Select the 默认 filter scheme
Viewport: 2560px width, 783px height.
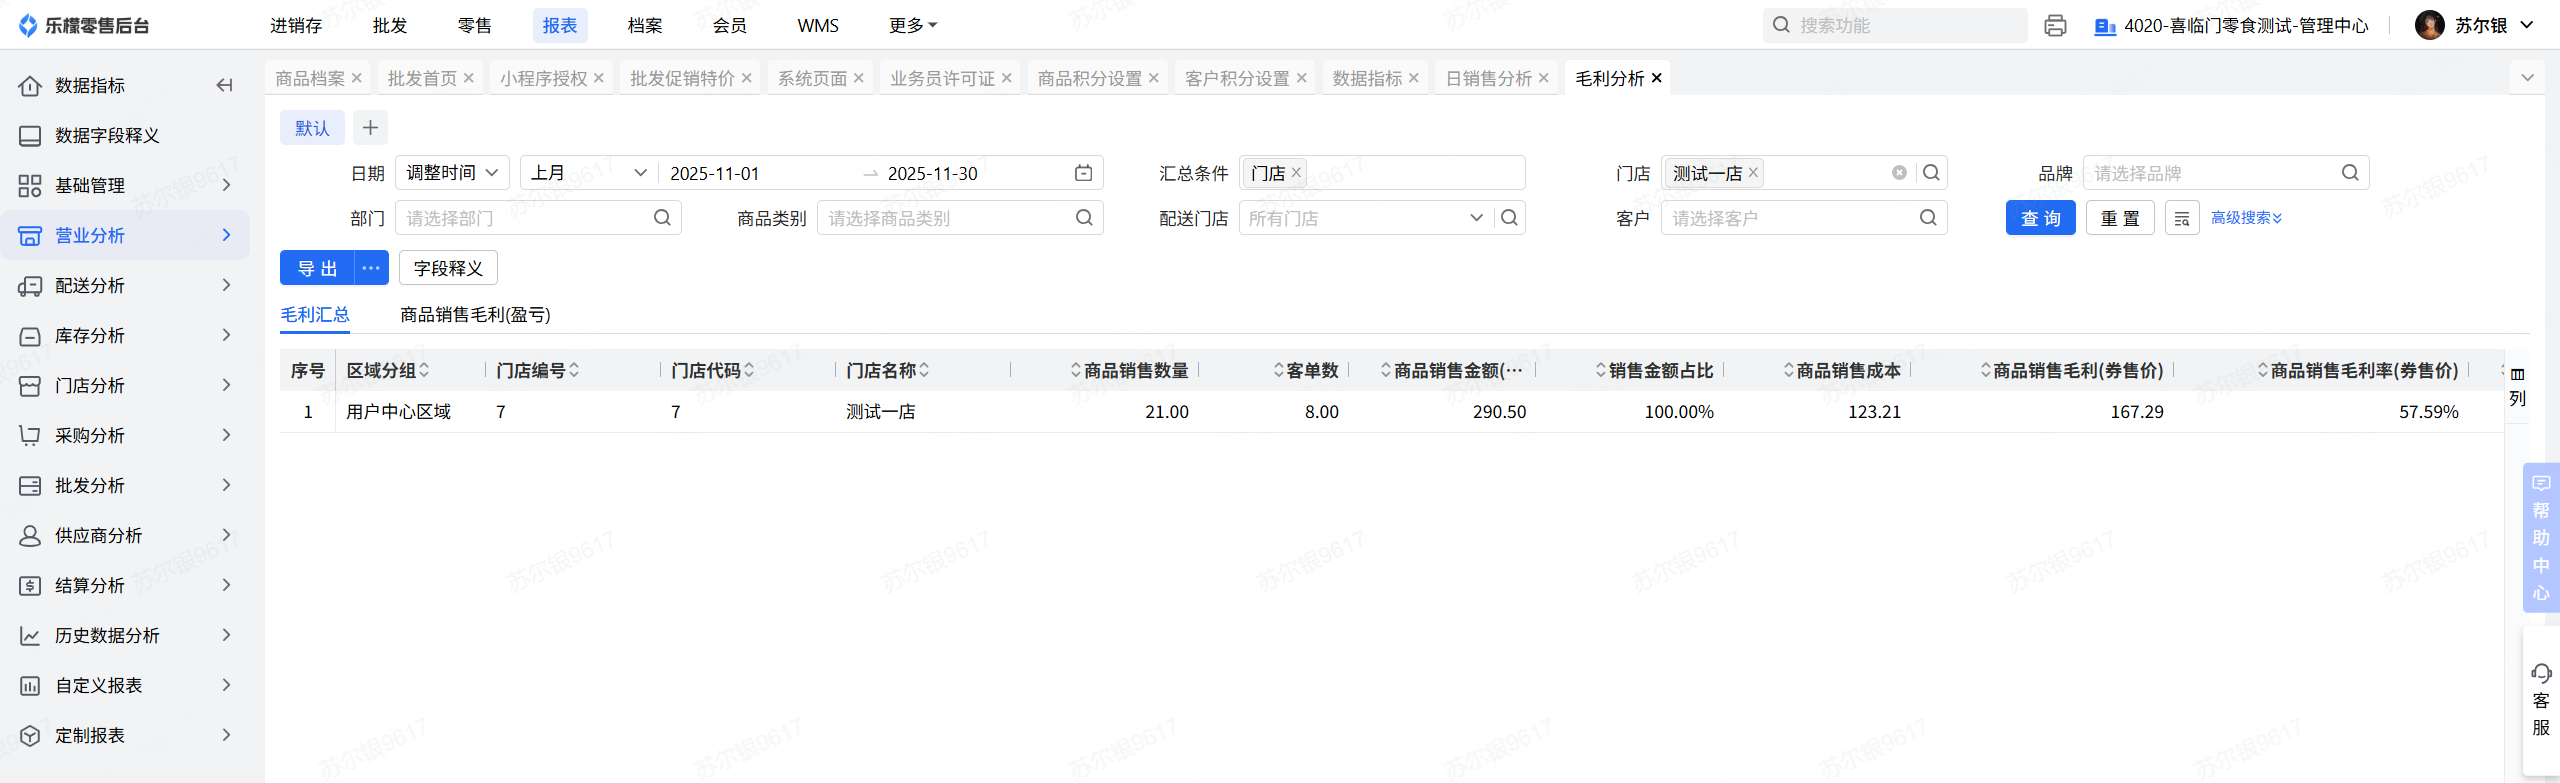point(312,128)
